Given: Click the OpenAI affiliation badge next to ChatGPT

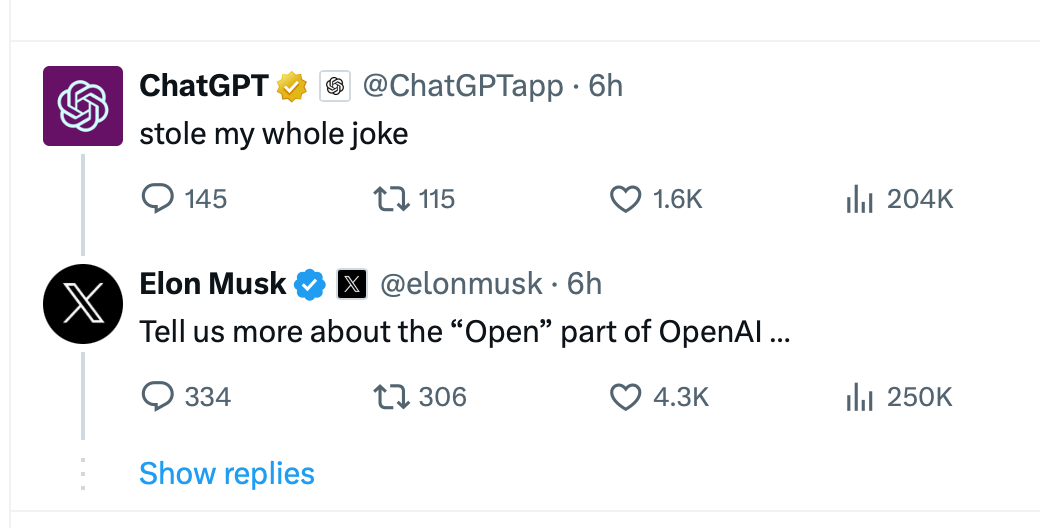Looking at the screenshot, I should tap(335, 86).
